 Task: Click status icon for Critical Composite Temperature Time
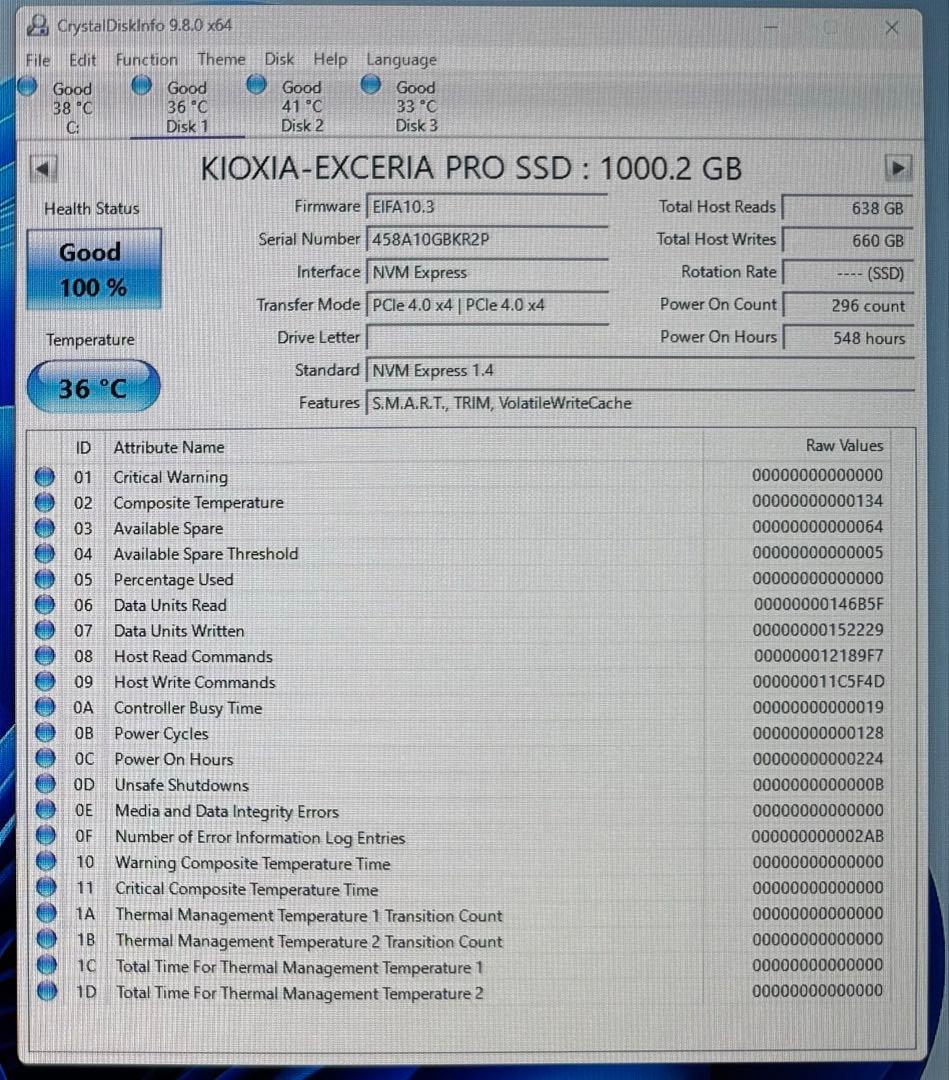[46, 887]
